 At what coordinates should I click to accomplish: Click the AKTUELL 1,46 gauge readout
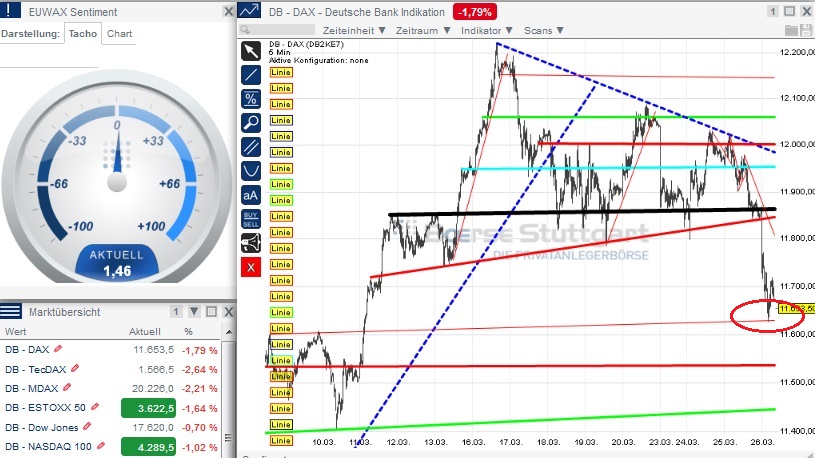click(x=117, y=263)
